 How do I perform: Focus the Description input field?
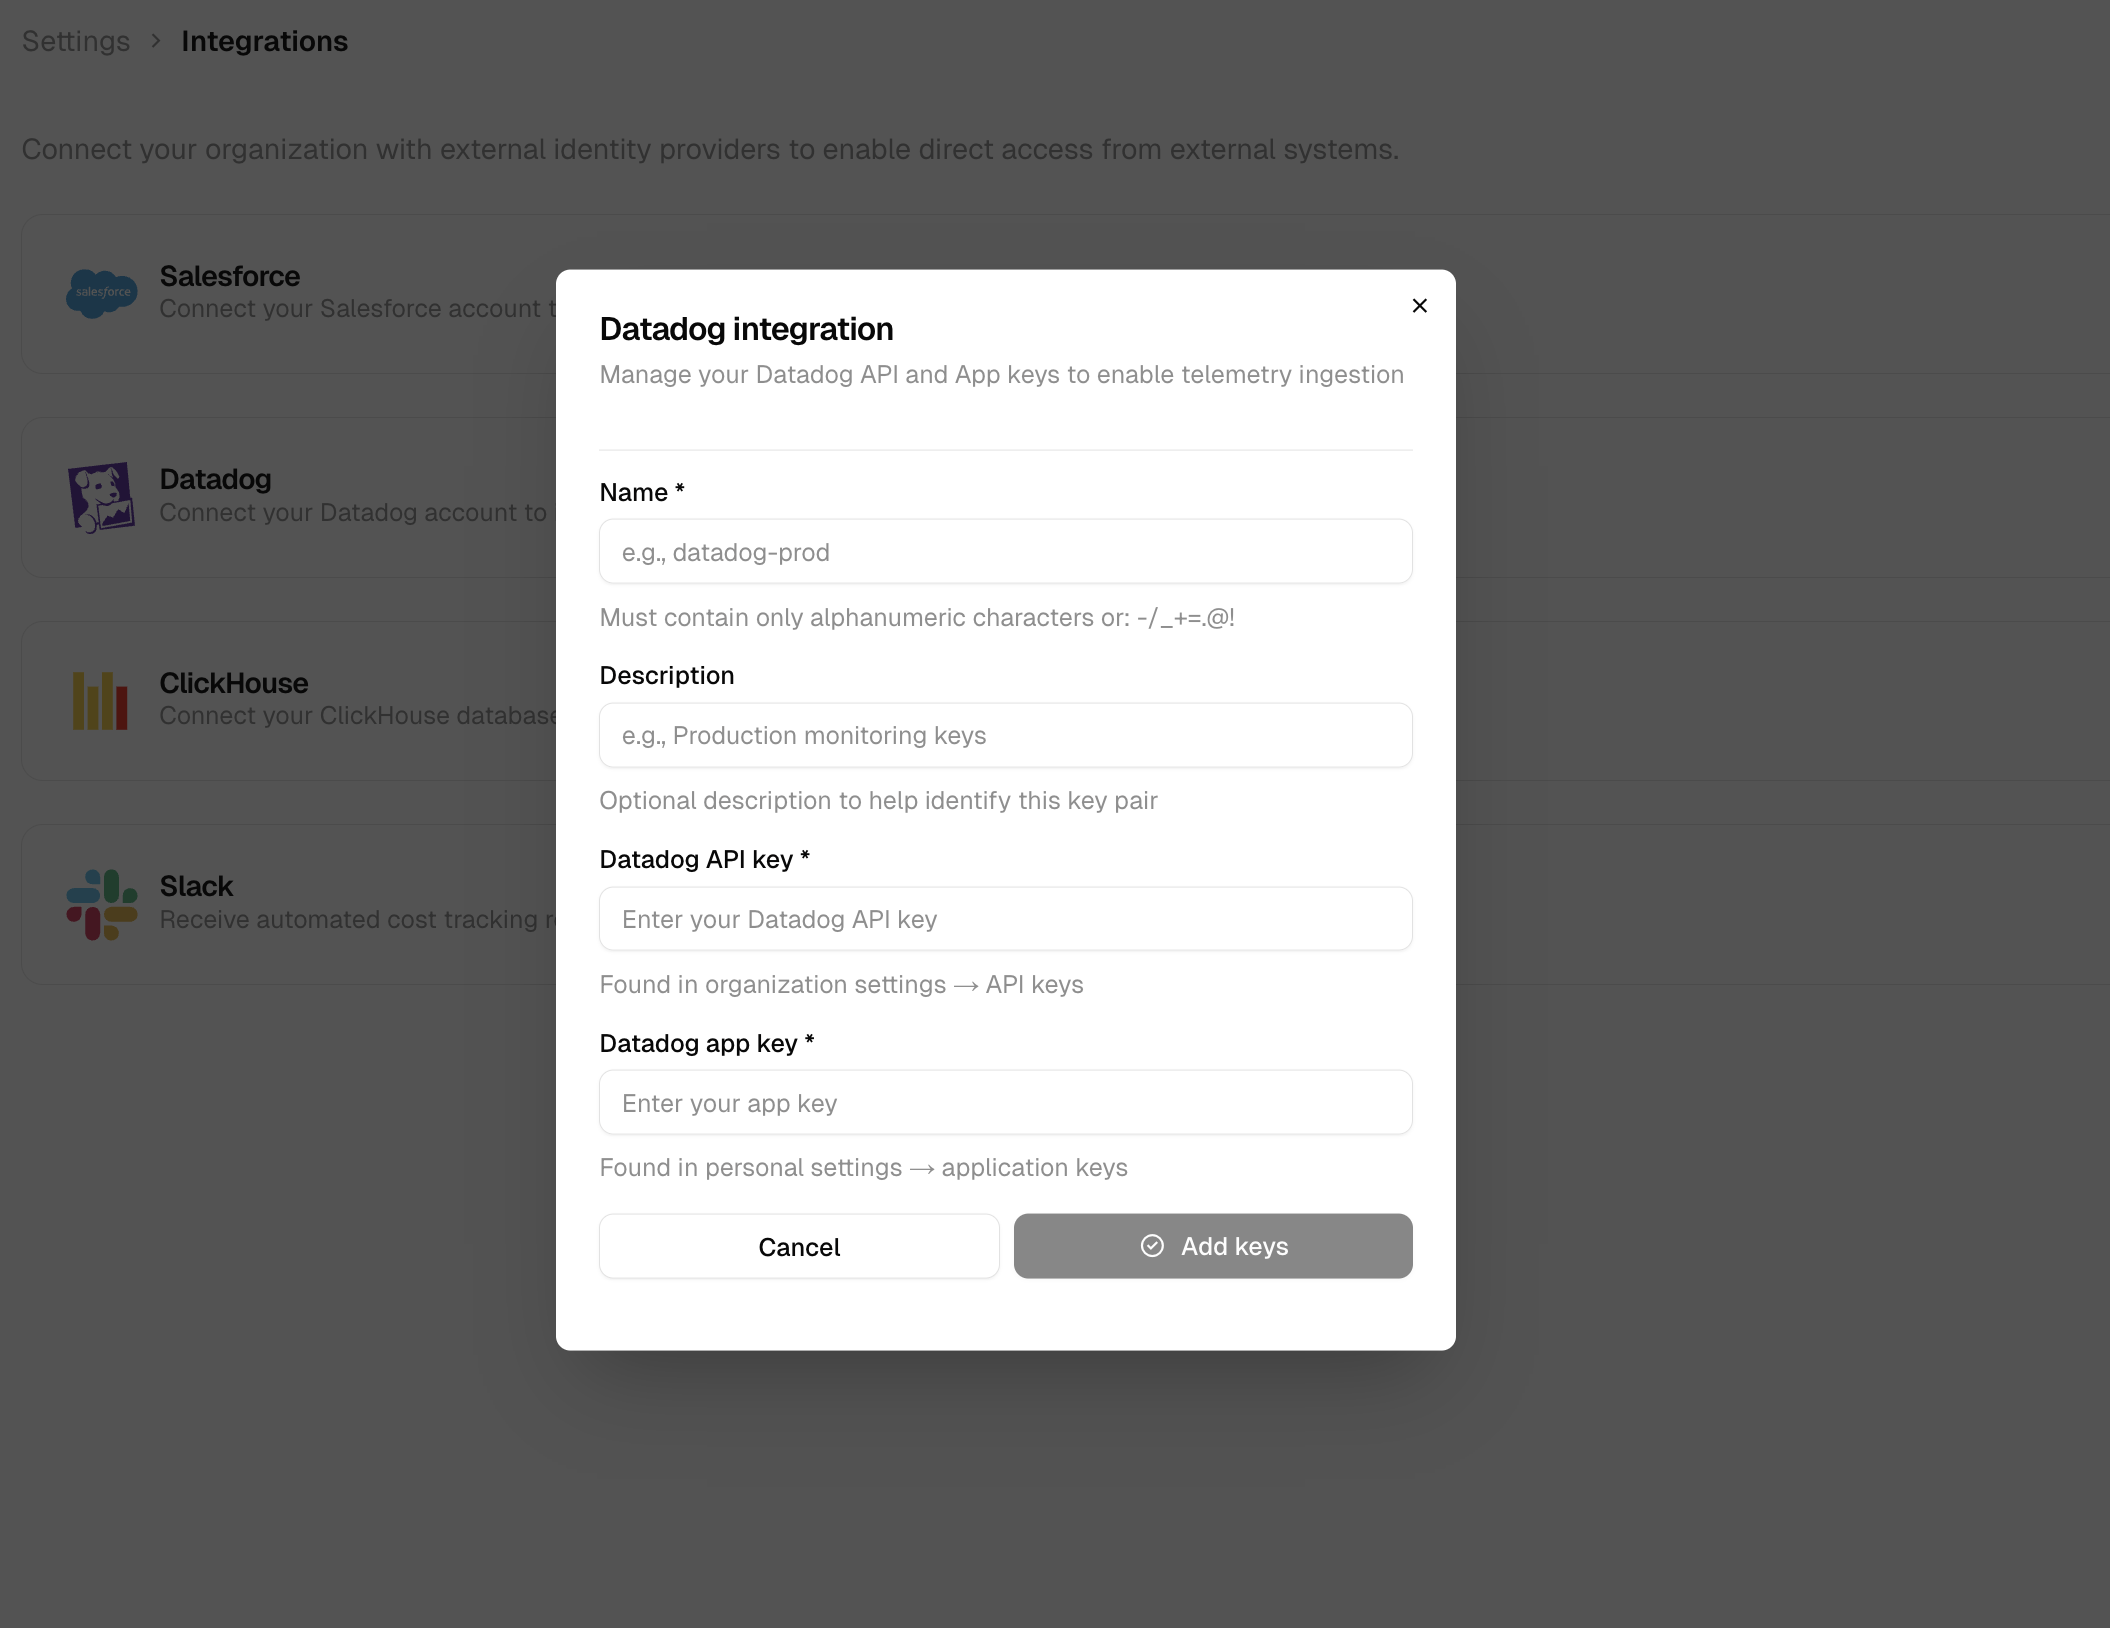(x=1005, y=735)
